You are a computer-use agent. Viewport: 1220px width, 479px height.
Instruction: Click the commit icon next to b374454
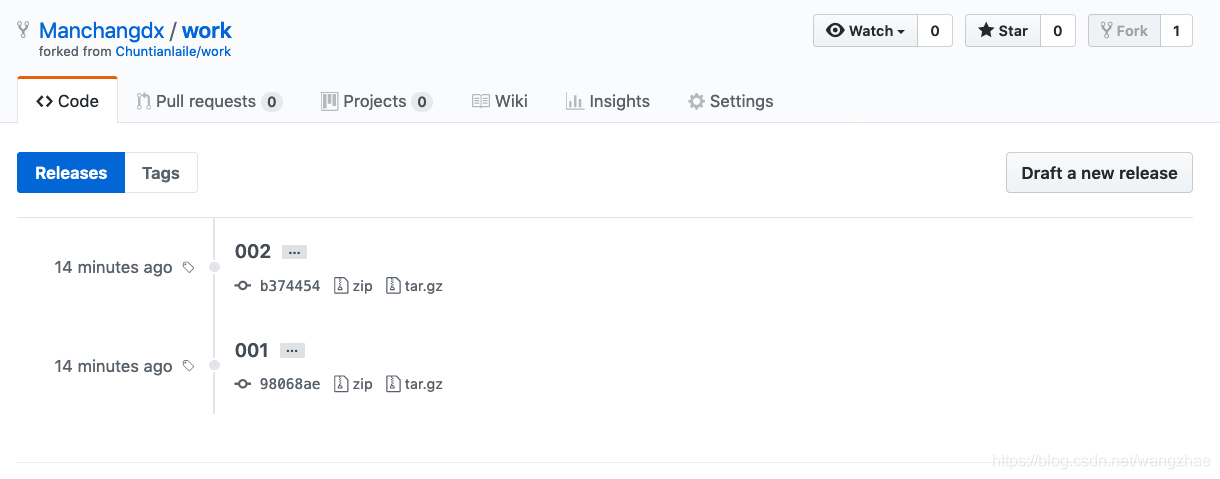242,286
